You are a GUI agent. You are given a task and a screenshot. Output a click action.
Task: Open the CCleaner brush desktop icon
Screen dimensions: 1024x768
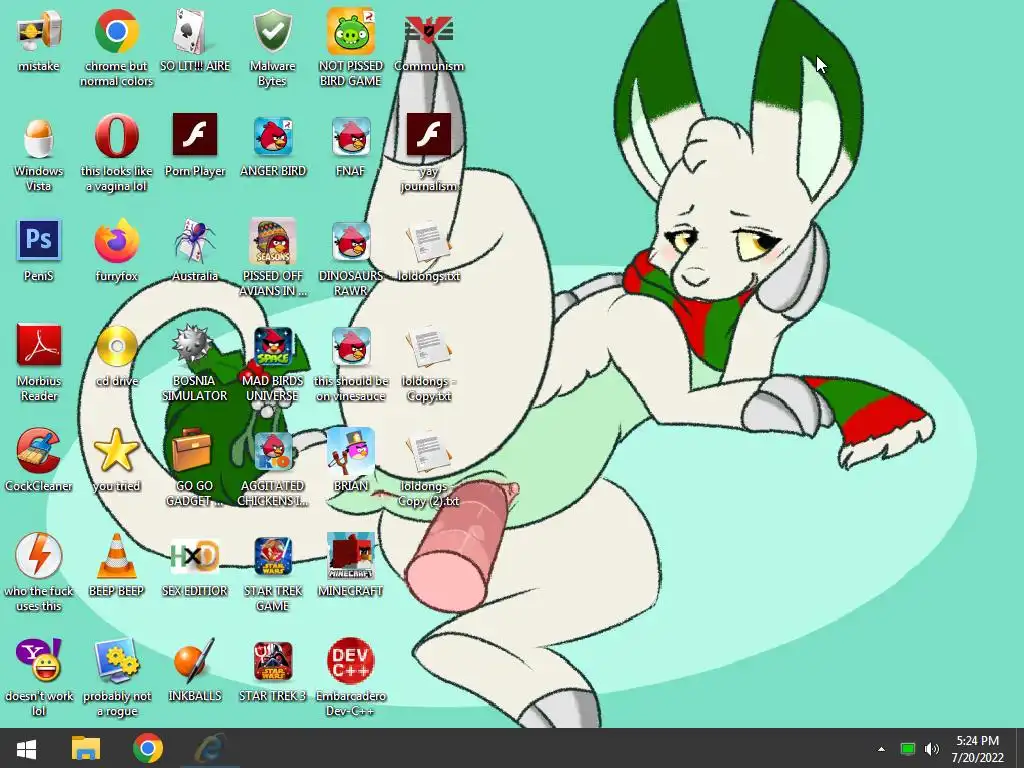click(x=39, y=451)
